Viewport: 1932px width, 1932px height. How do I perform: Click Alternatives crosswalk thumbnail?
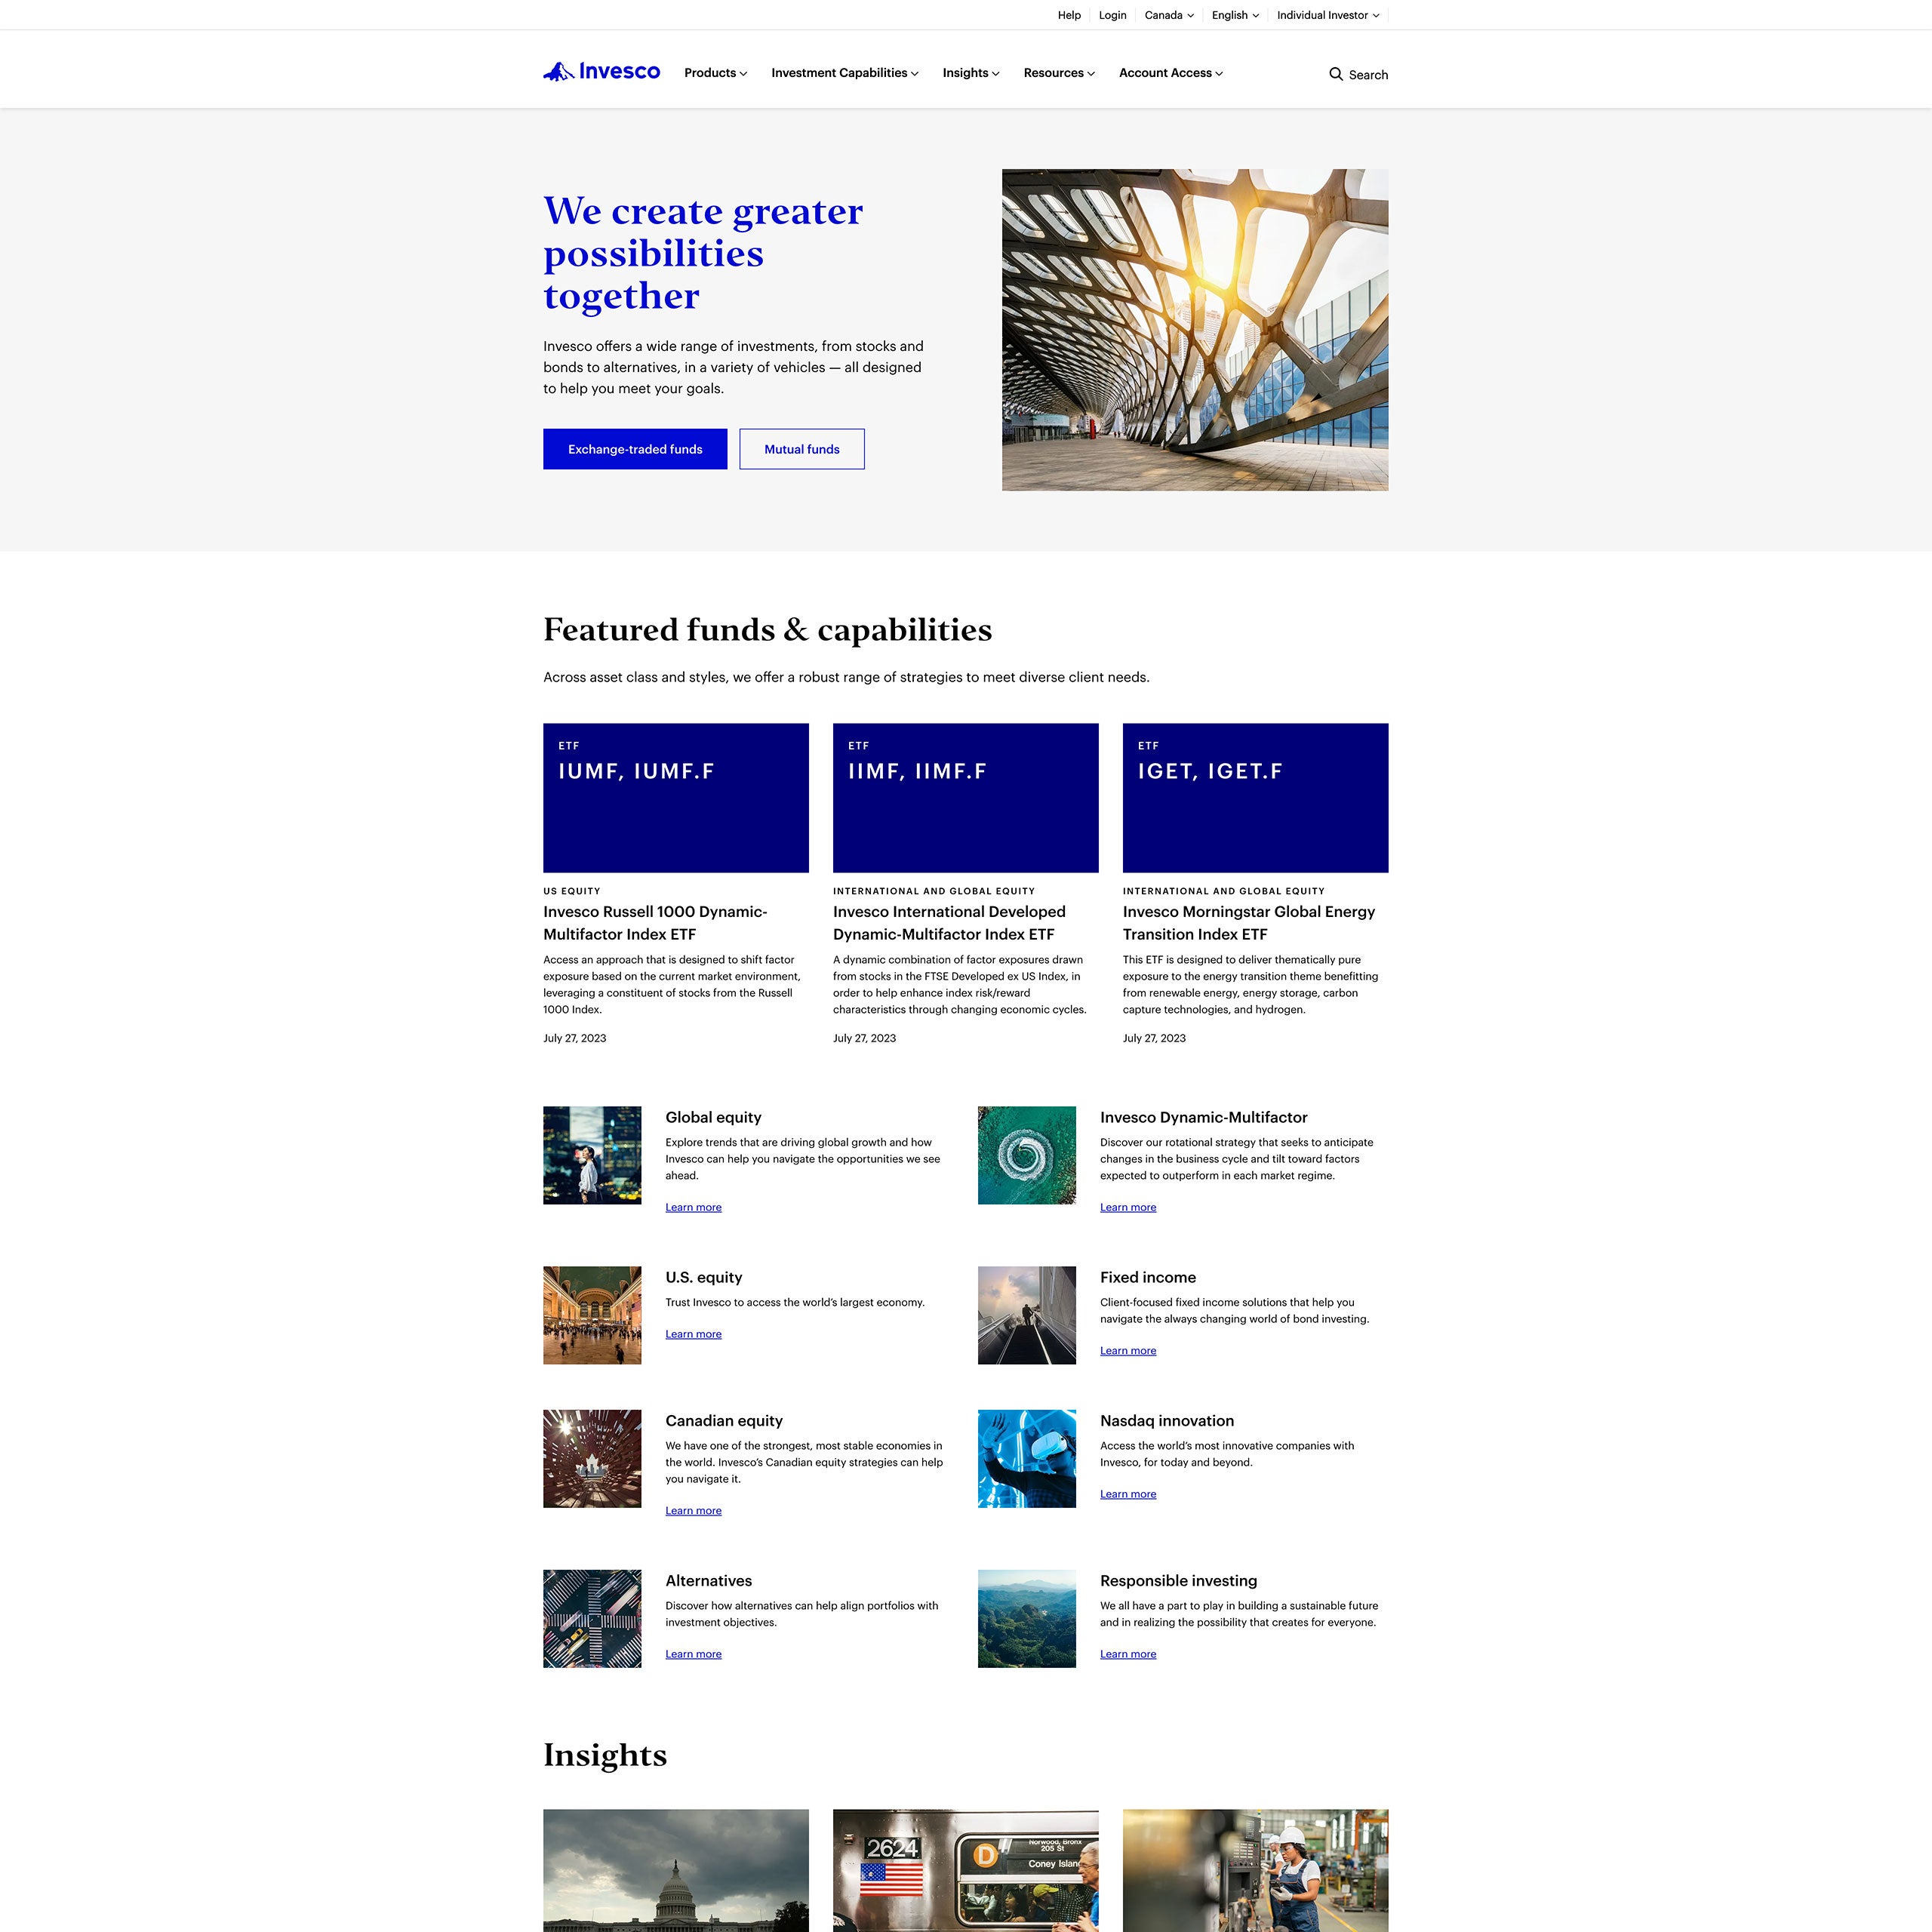pyautogui.click(x=592, y=1618)
